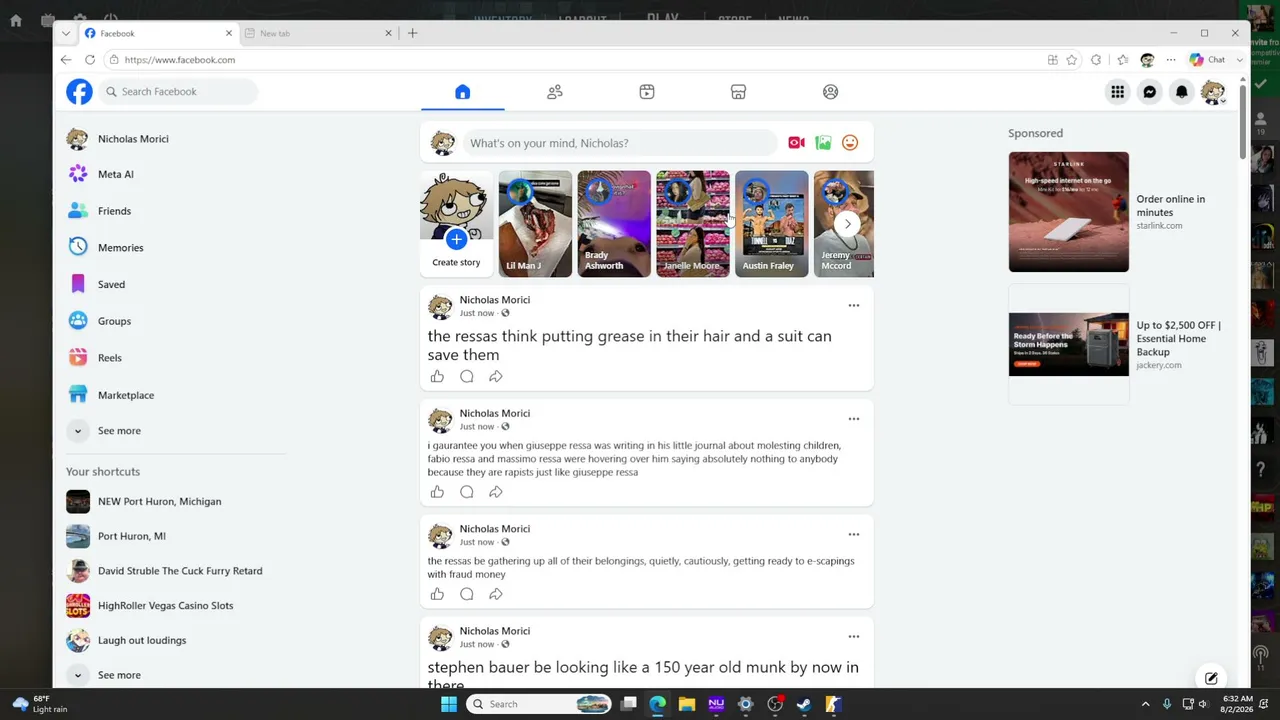
Task: Open the browser extensions puzzle icon
Action: tap(1096, 60)
